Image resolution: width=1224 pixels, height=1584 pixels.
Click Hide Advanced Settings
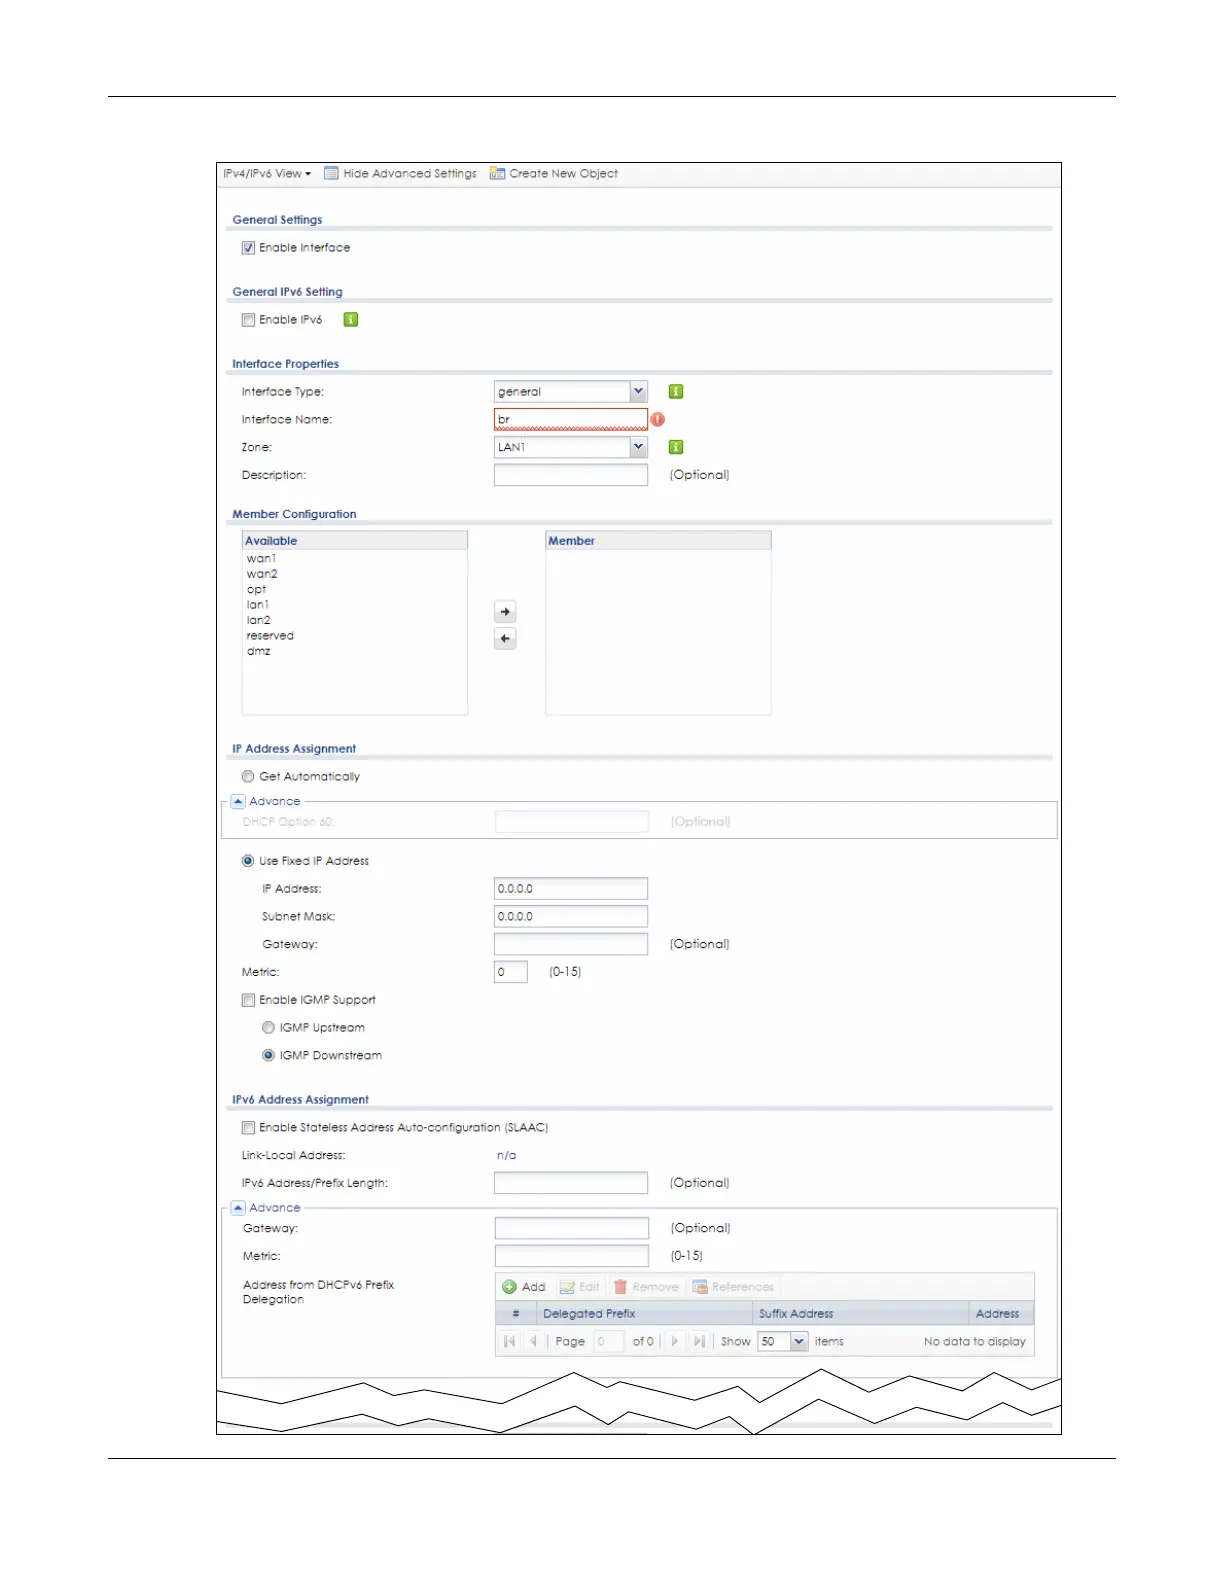tap(400, 174)
